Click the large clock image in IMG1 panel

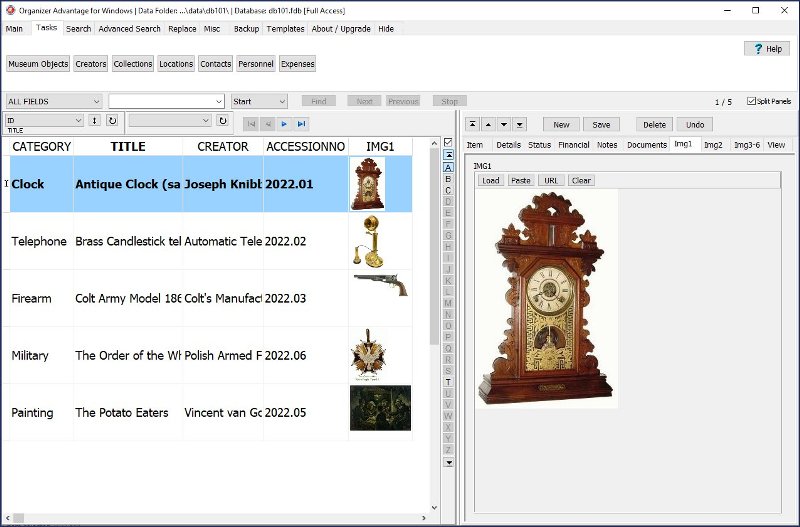pos(546,299)
